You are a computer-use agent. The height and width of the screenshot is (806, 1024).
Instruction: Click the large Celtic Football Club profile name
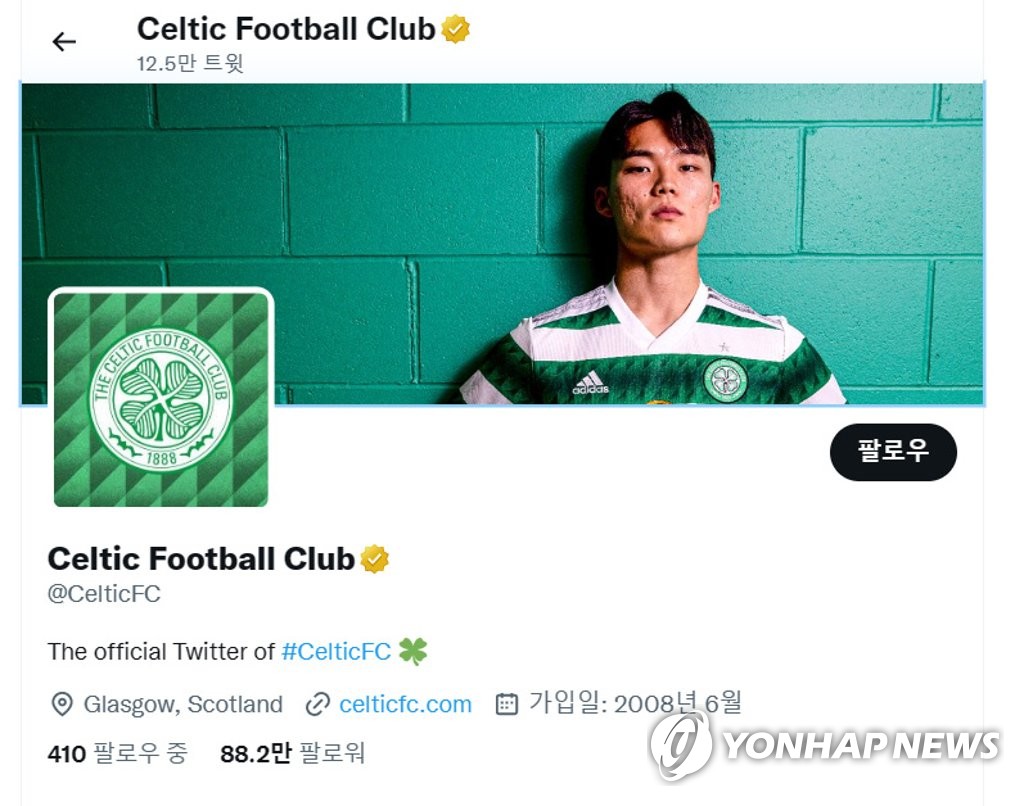coord(201,559)
